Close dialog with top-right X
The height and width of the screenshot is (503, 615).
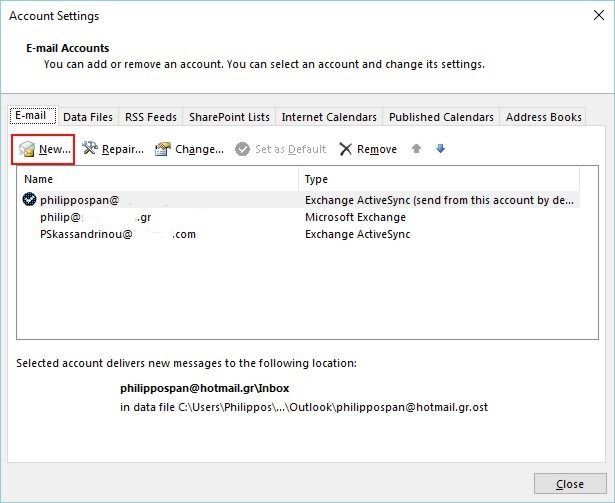pyautogui.click(x=599, y=15)
